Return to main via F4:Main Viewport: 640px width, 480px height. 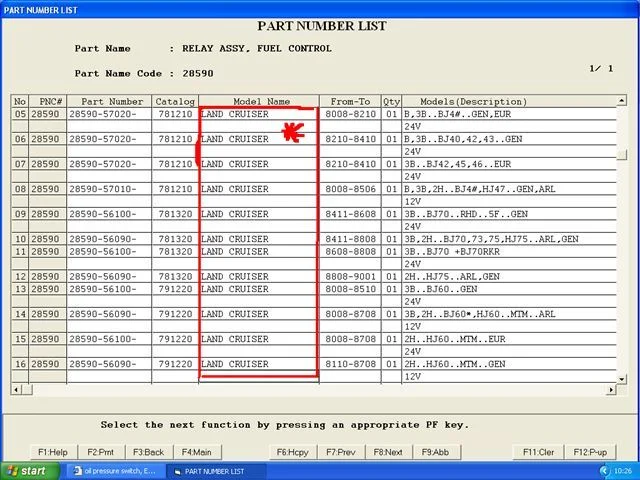pyautogui.click(x=197, y=452)
